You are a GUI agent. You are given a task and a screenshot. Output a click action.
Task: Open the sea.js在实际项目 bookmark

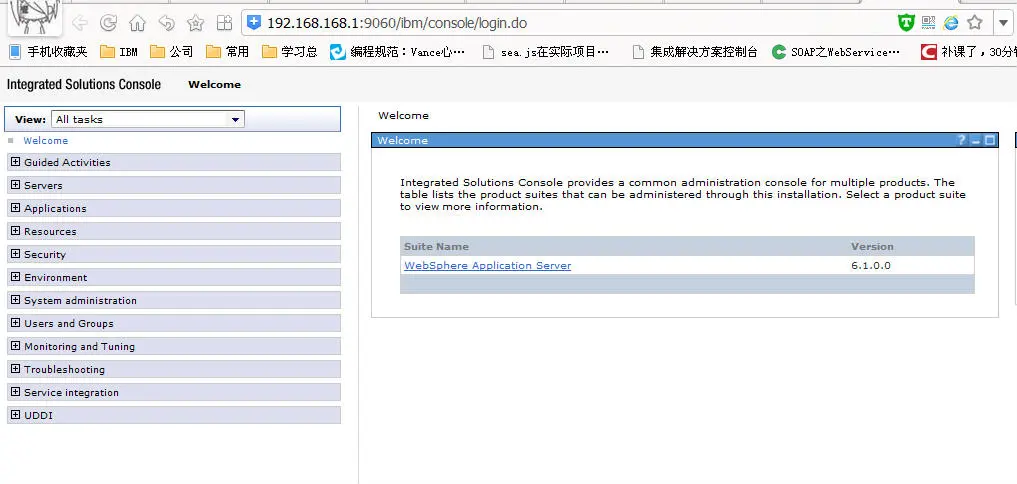pos(545,52)
